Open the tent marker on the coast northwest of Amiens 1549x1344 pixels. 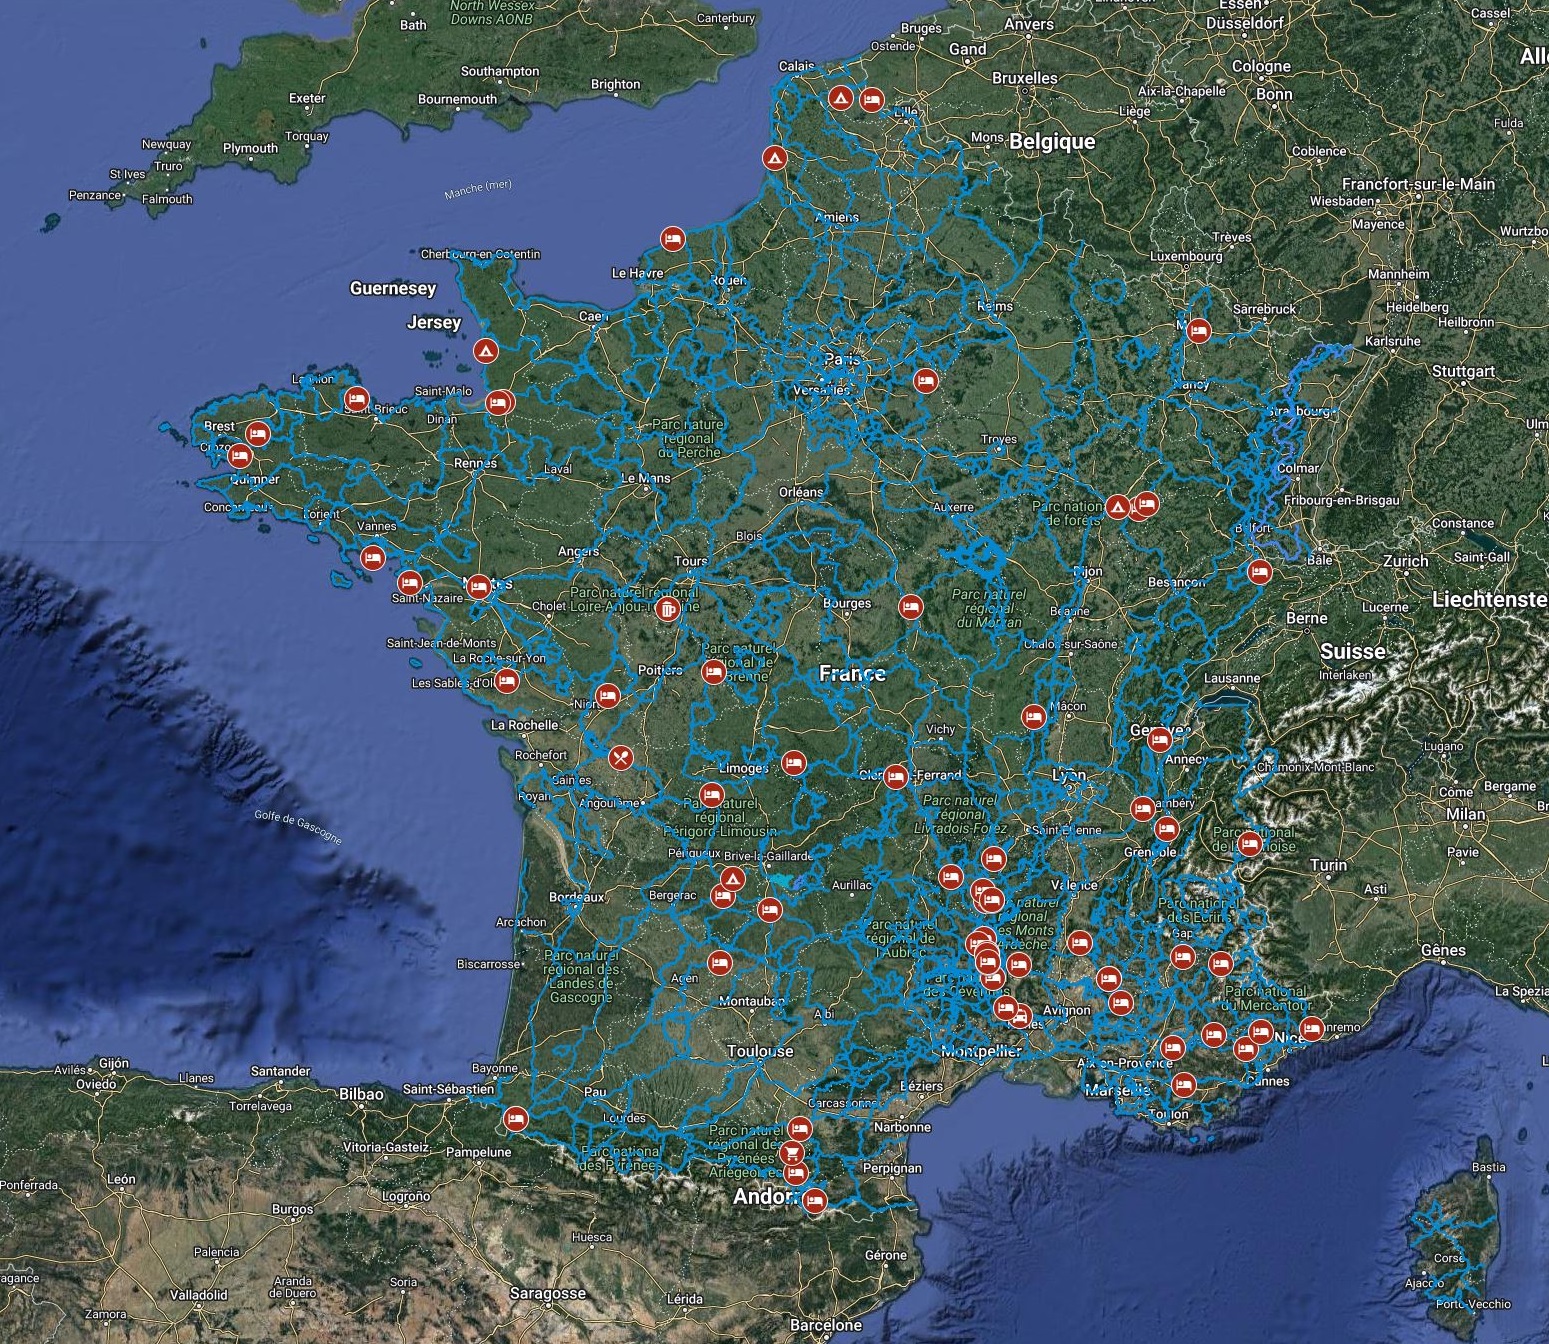pyautogui.click(x=773, y=158)
